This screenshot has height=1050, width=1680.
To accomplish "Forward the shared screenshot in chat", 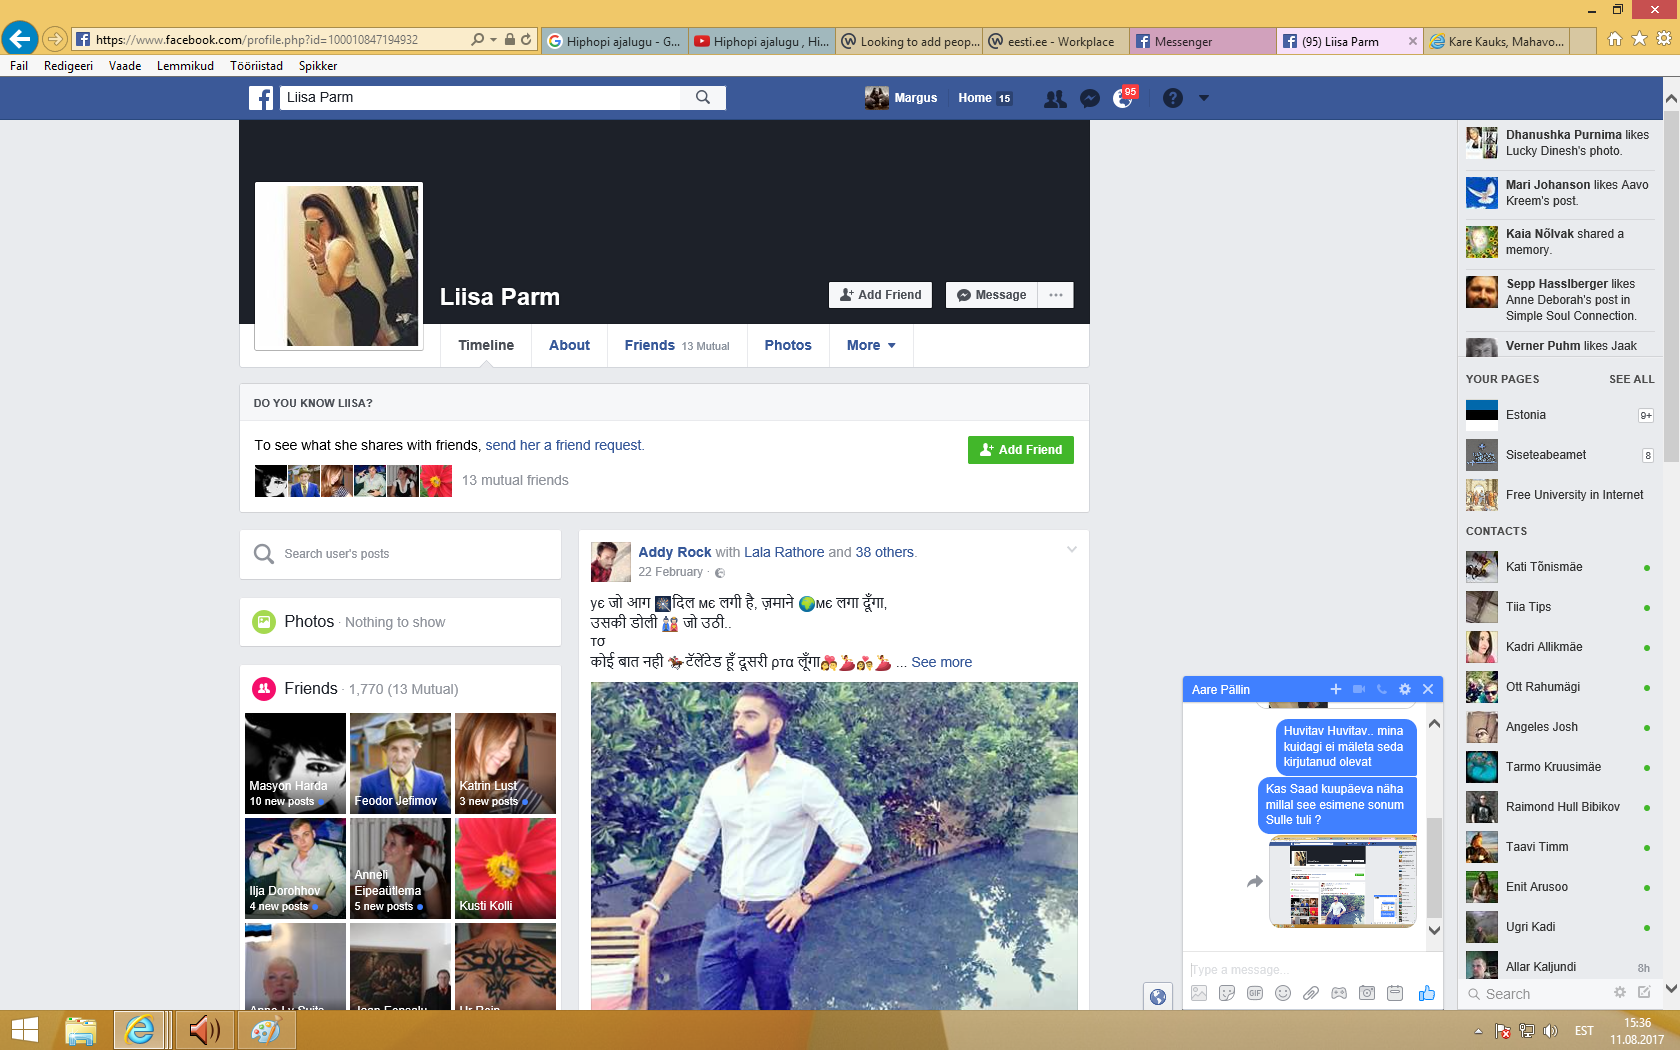I will (1255, 882).
